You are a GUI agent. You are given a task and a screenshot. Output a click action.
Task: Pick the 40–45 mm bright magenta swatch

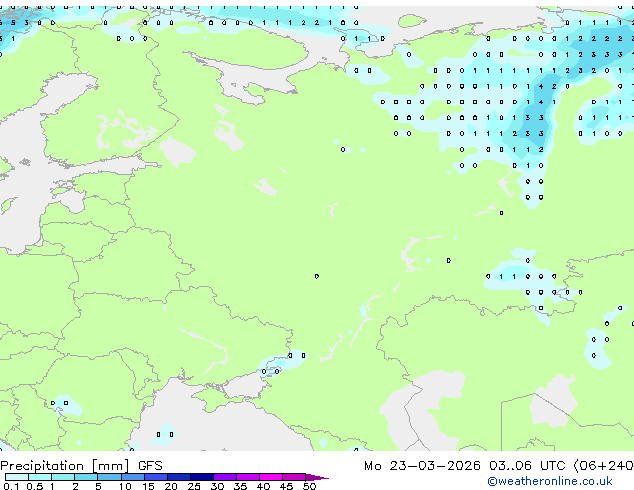(x=271, y=477)
